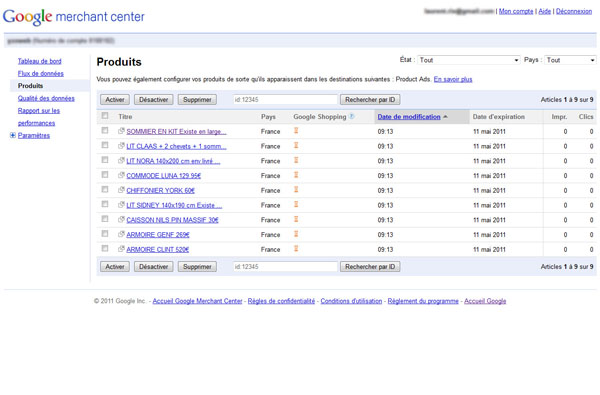Viewport: 600px width, 395px height.
Task: Open the Pays filter dropdown
Action: (571, 60)
